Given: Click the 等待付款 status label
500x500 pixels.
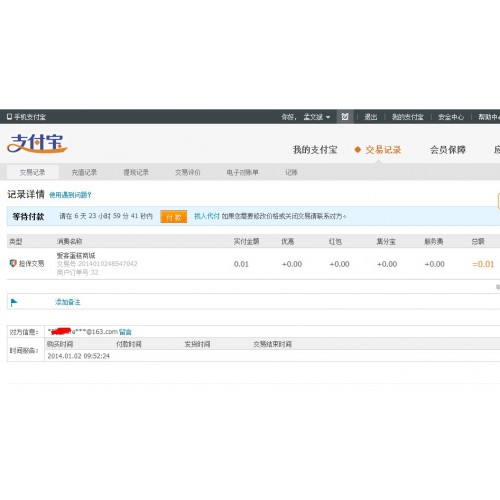Looking at the screenshot, I should [28, 216].
